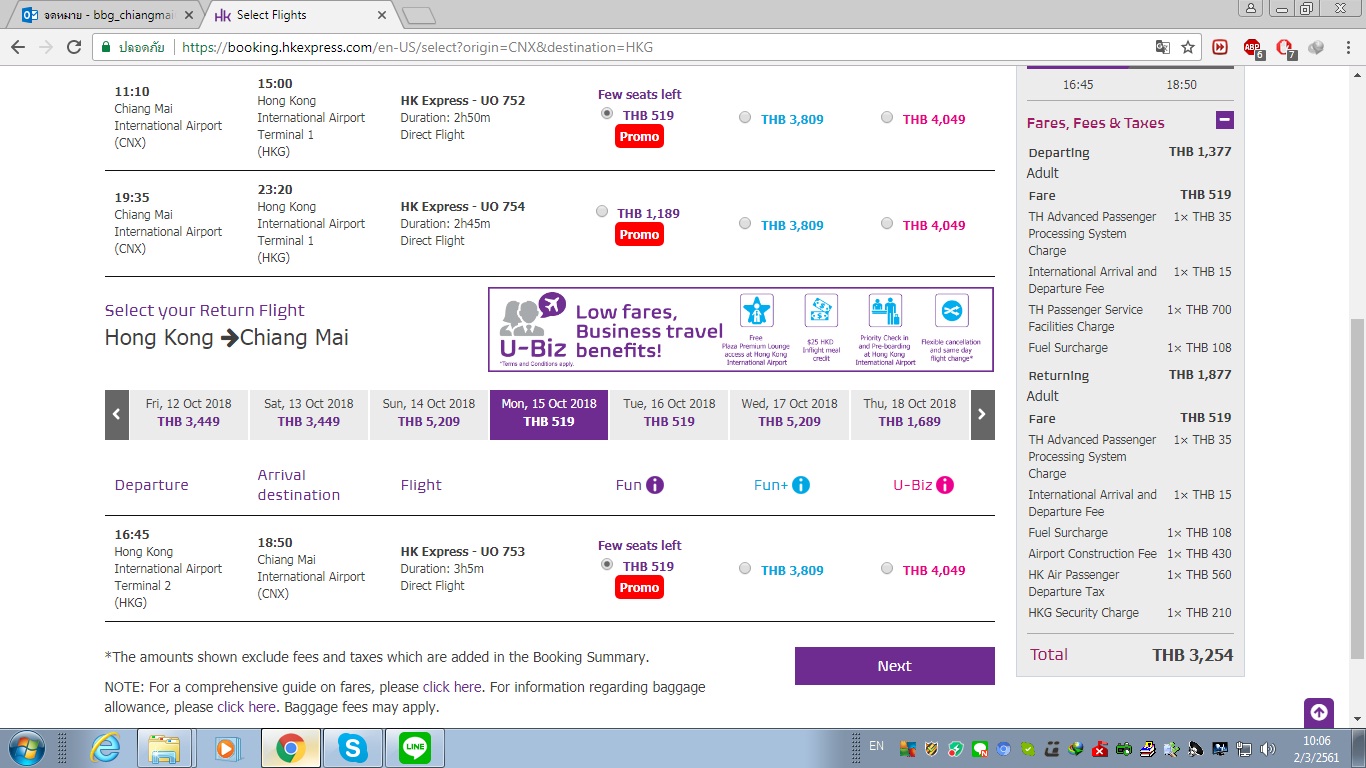Click the EN language indicator
This screenshot has width=1366, height=768.
point(877,746)
